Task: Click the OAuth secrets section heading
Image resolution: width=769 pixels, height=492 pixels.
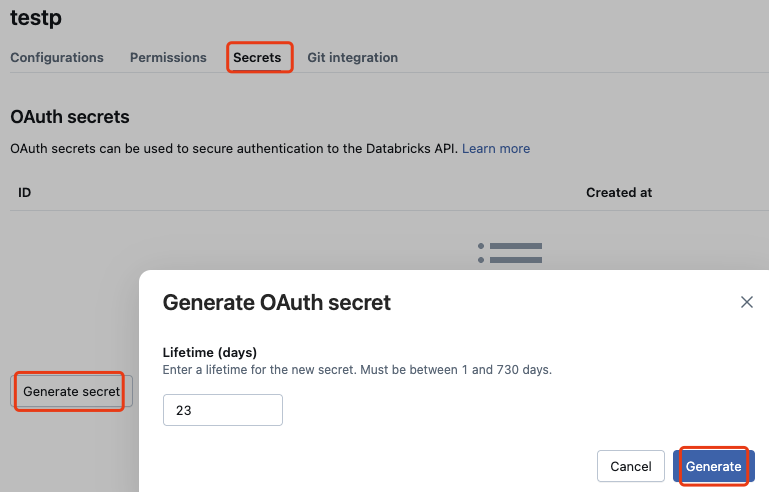Action: [x=70, y=117]
